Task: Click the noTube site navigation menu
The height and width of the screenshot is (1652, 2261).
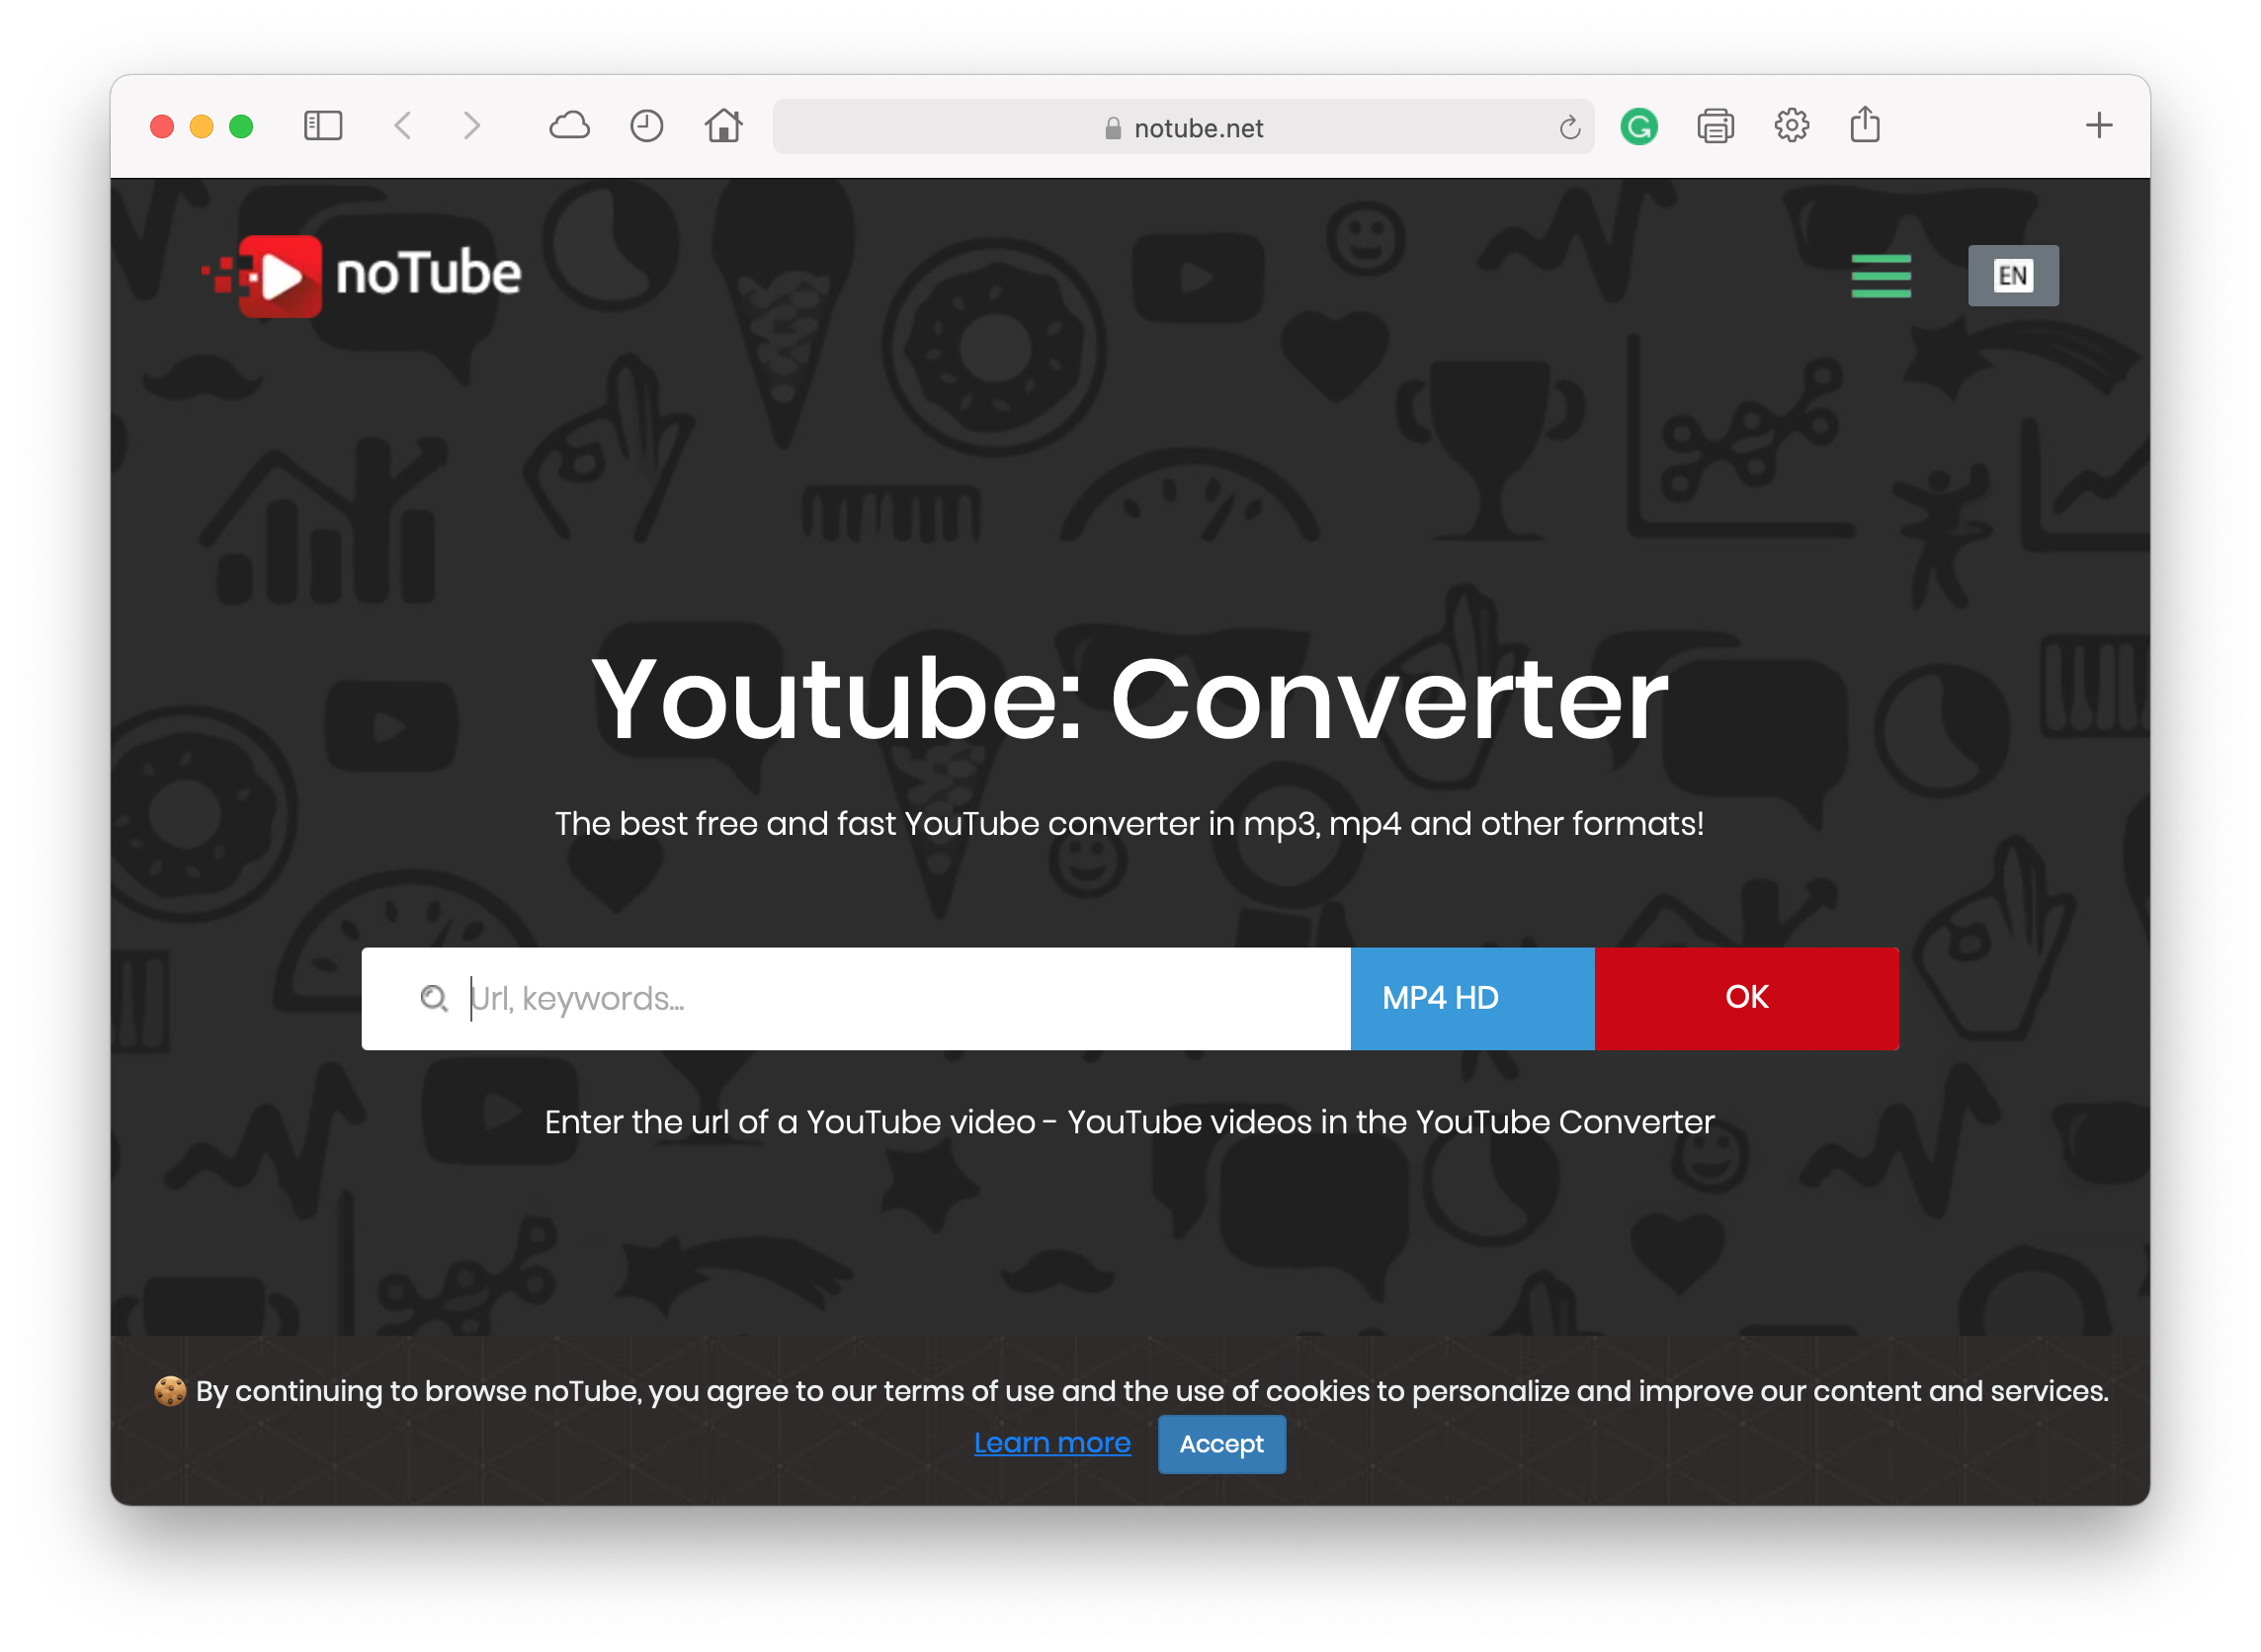Action: coord(1881,276)
